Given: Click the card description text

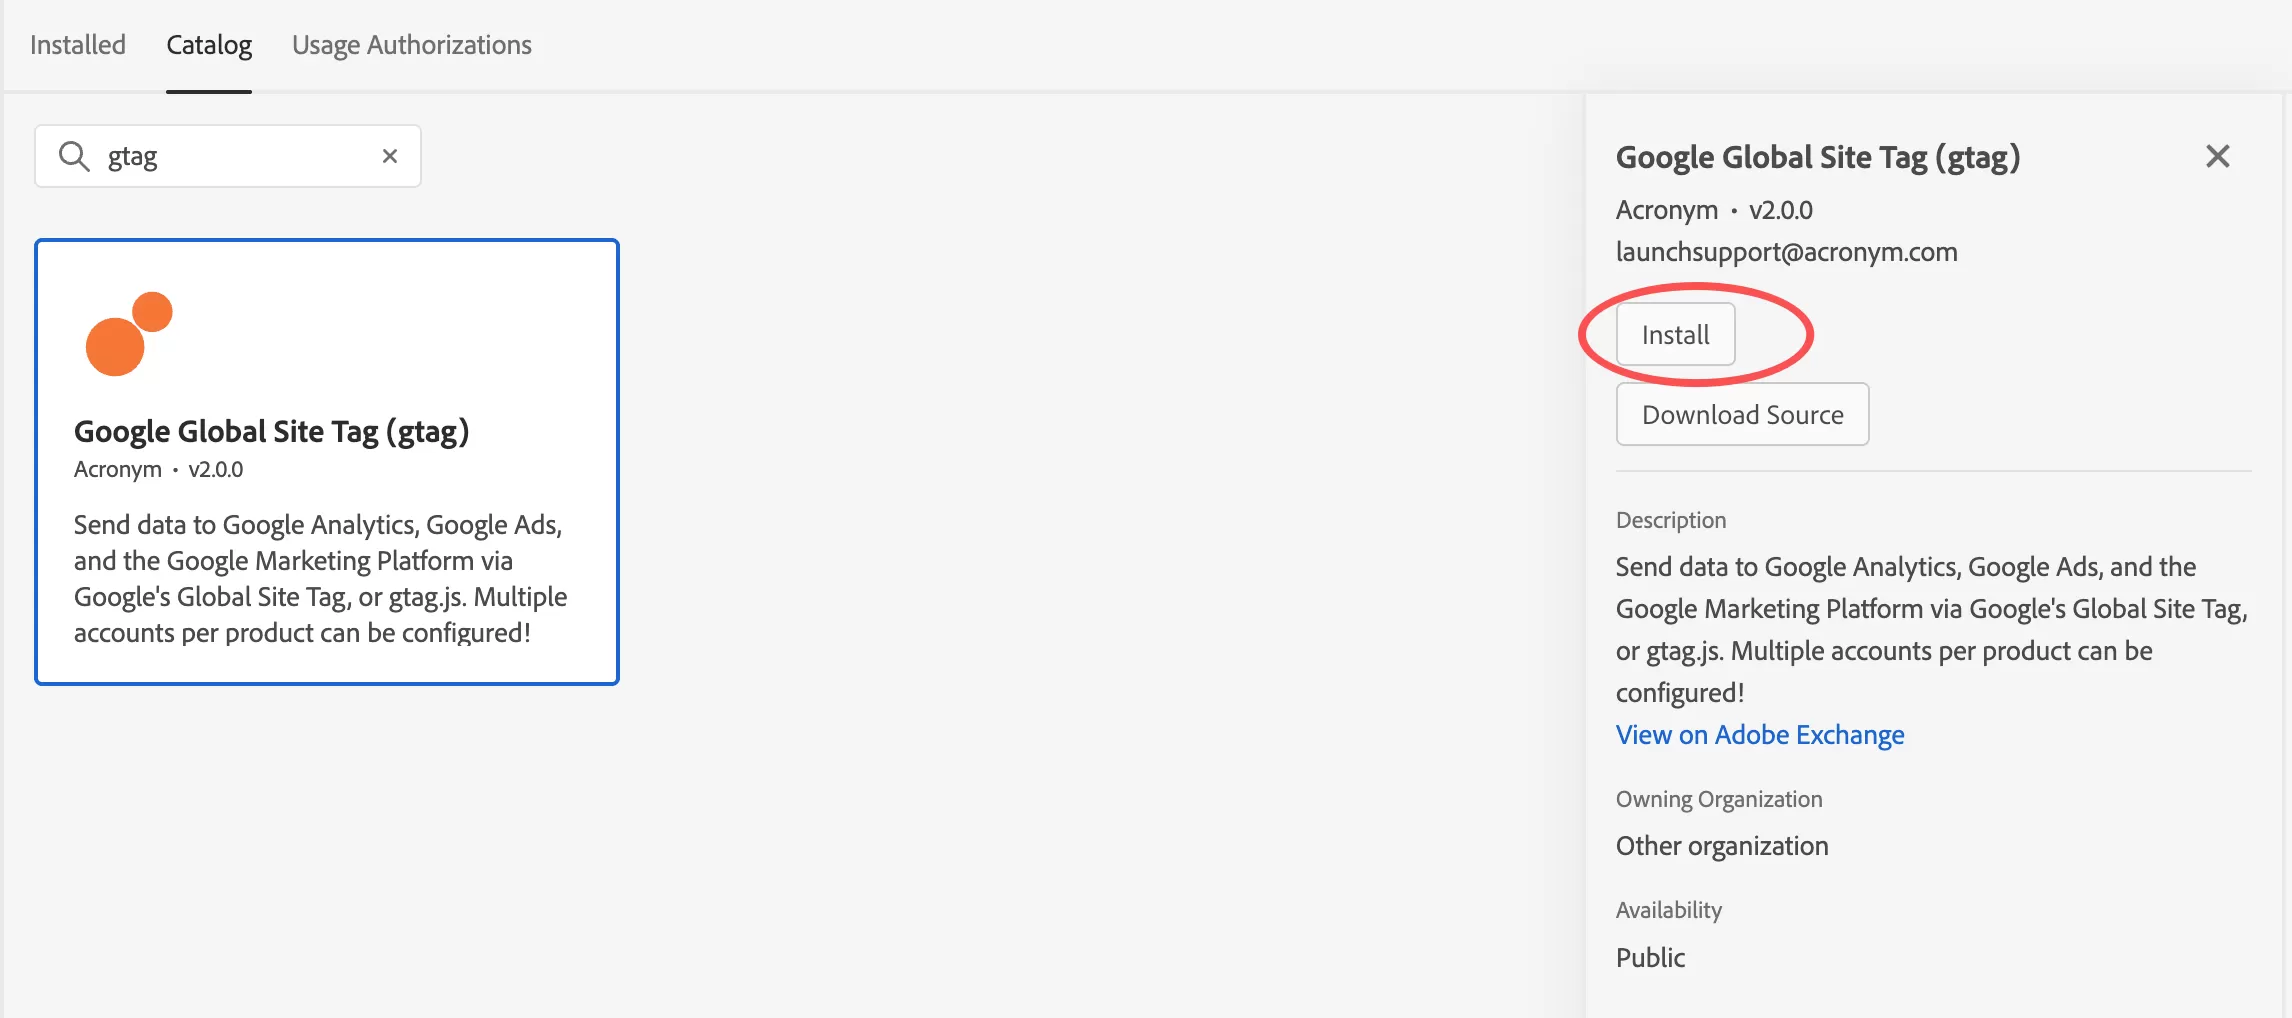Looking at the screenshot, I should [x=320, y=579].
